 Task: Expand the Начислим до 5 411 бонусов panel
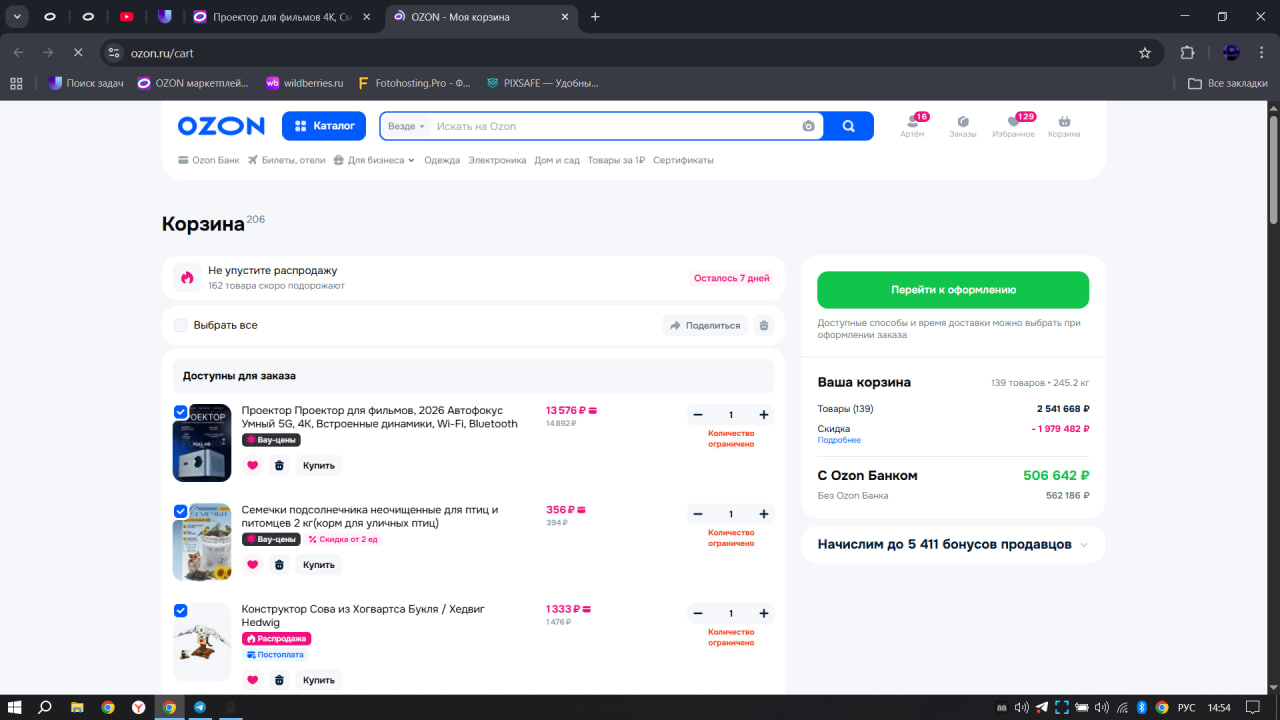click(953, 545)
